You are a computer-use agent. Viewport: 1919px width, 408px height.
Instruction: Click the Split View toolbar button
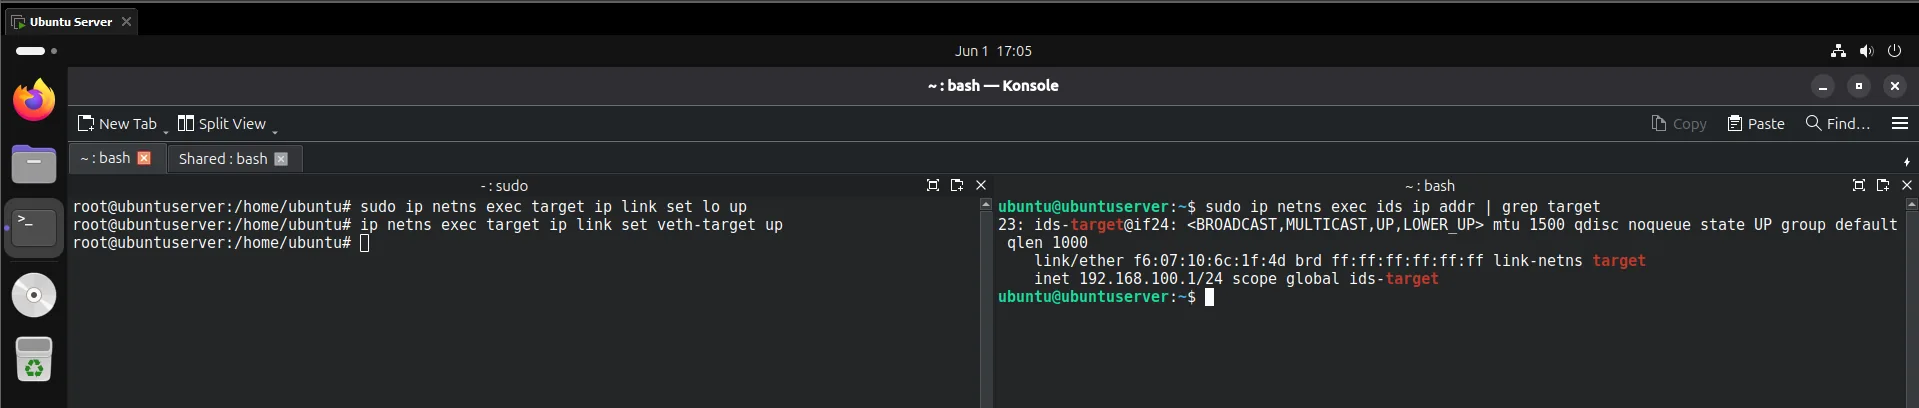(222, 124)
